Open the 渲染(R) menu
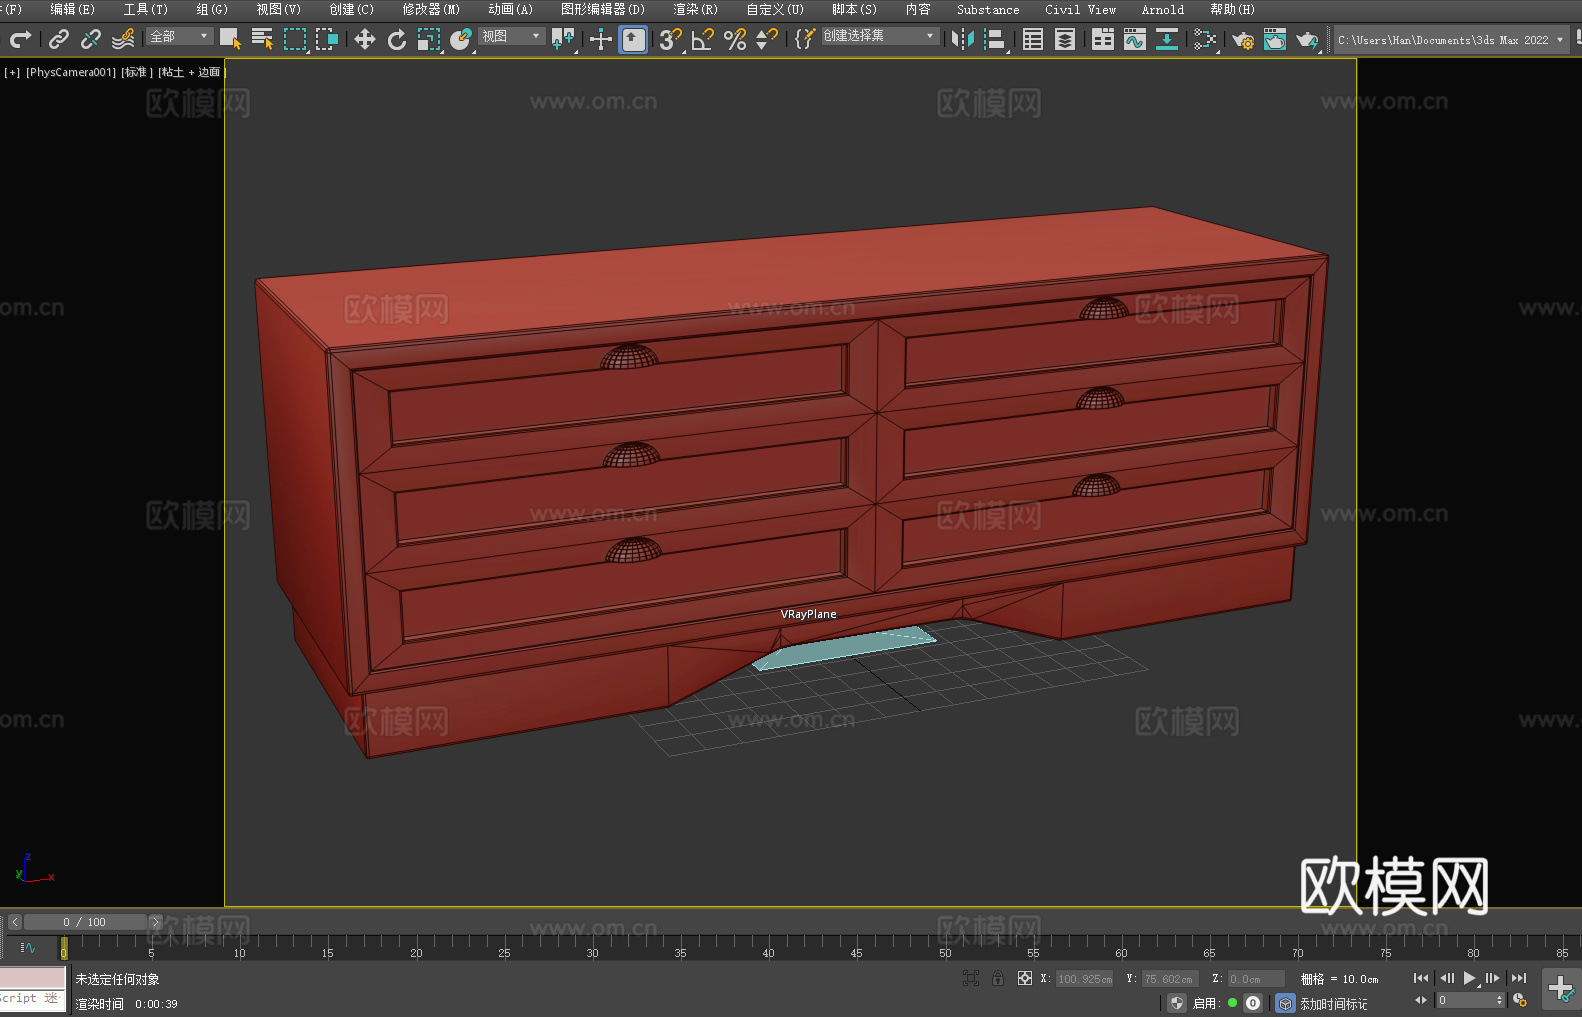 tap(695, 9)
